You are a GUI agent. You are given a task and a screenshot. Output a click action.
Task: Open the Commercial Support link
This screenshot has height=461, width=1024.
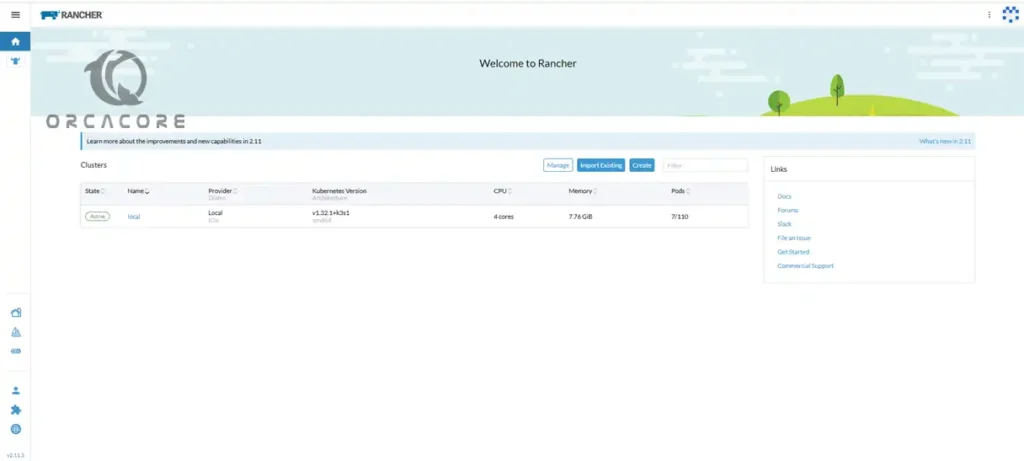[x=805, y=266]
